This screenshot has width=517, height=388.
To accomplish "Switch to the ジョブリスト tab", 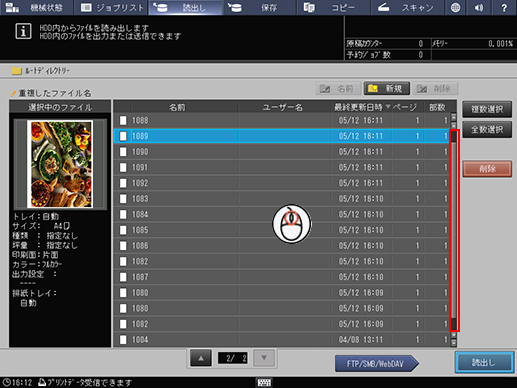I will tap(111, 7).
